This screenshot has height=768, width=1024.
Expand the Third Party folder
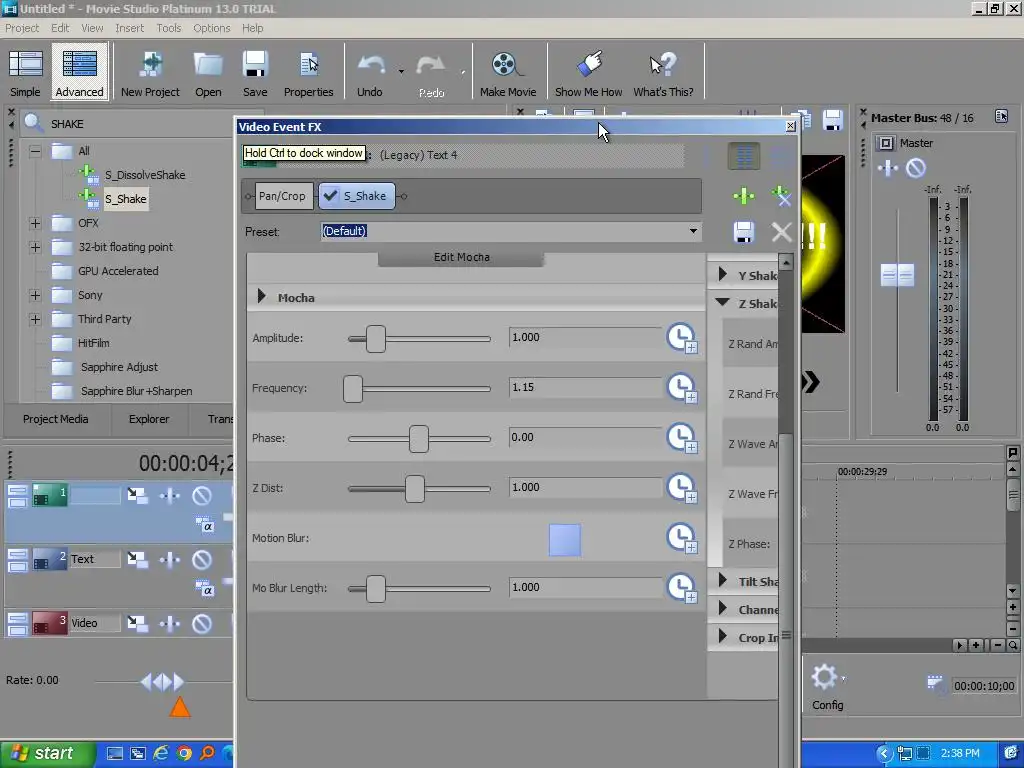35,319
